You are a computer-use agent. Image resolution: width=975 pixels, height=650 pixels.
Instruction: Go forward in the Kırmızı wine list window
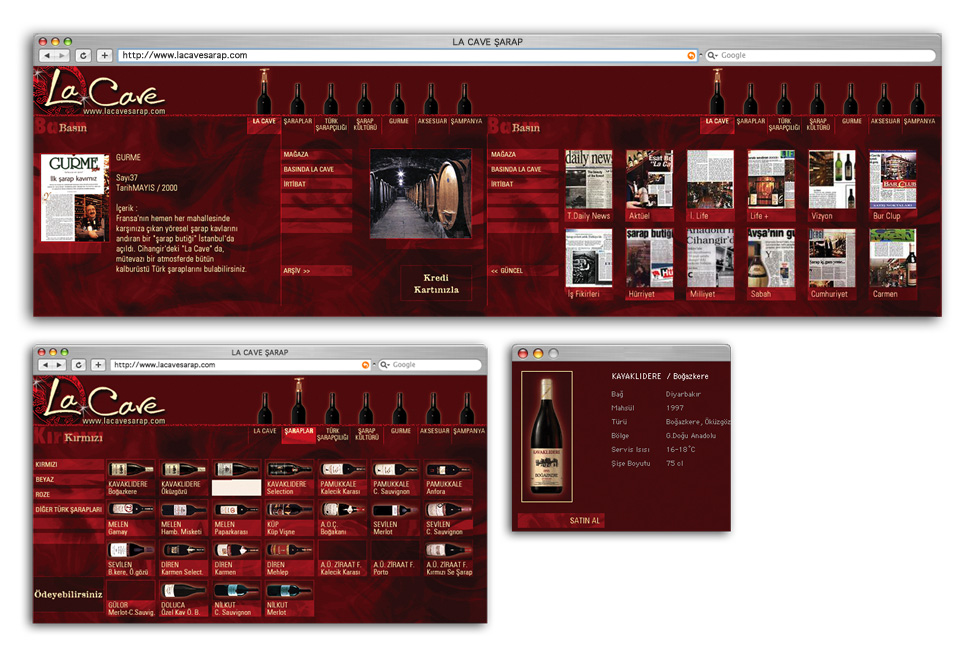point(60,365)
